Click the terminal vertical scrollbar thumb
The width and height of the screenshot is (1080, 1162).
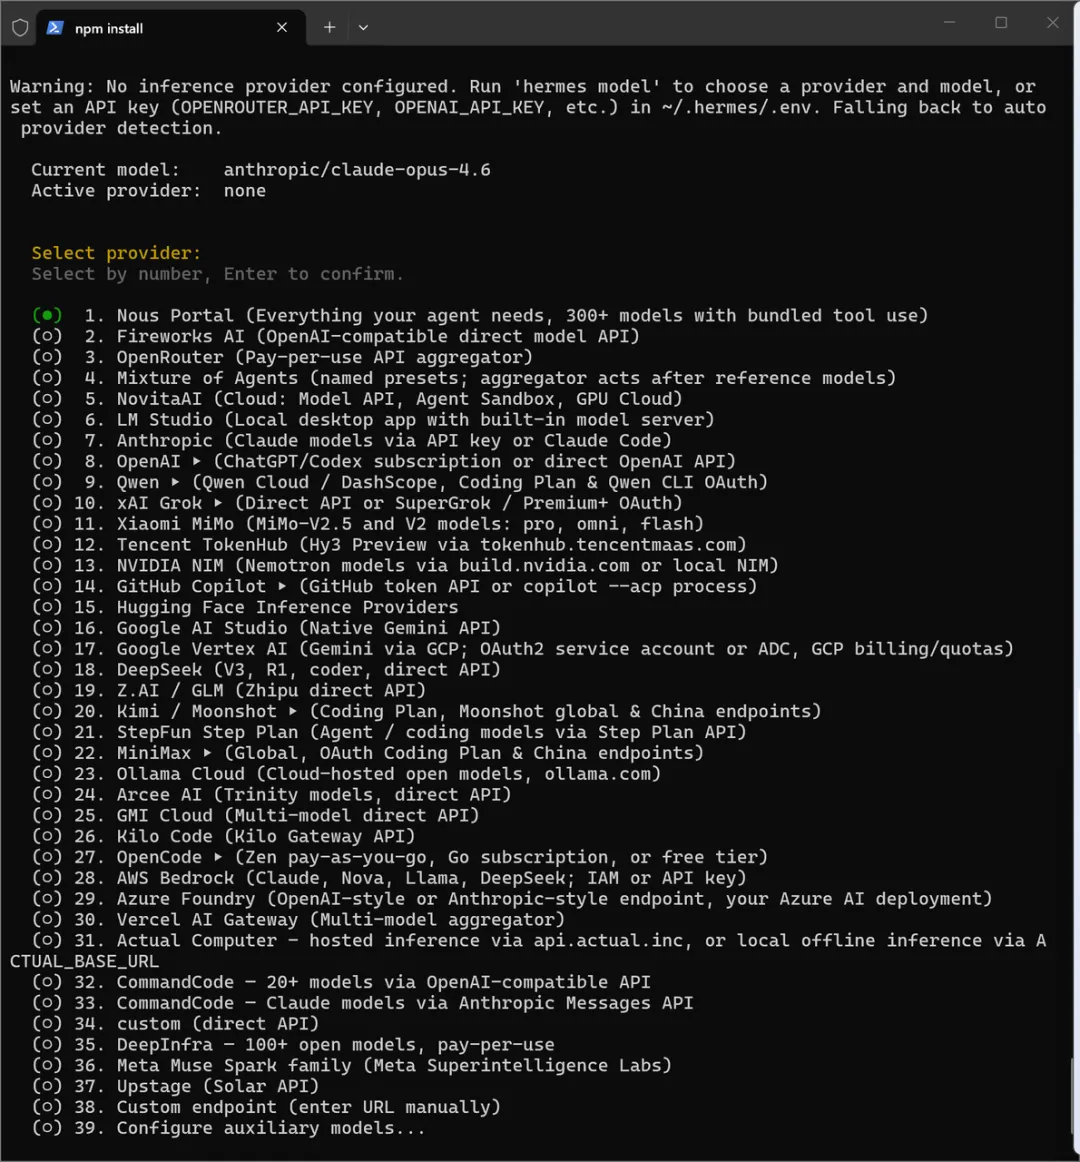pos(1074,1098)
